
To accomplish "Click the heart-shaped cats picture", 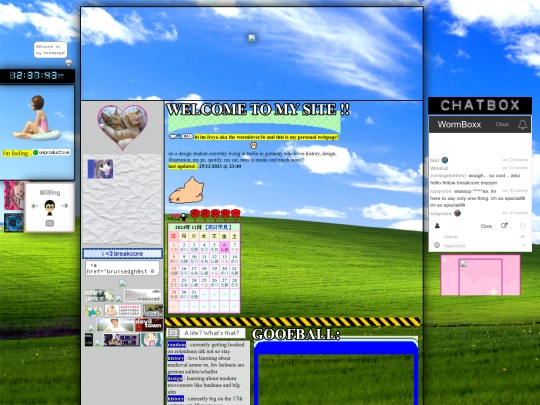I will (122, 127).
